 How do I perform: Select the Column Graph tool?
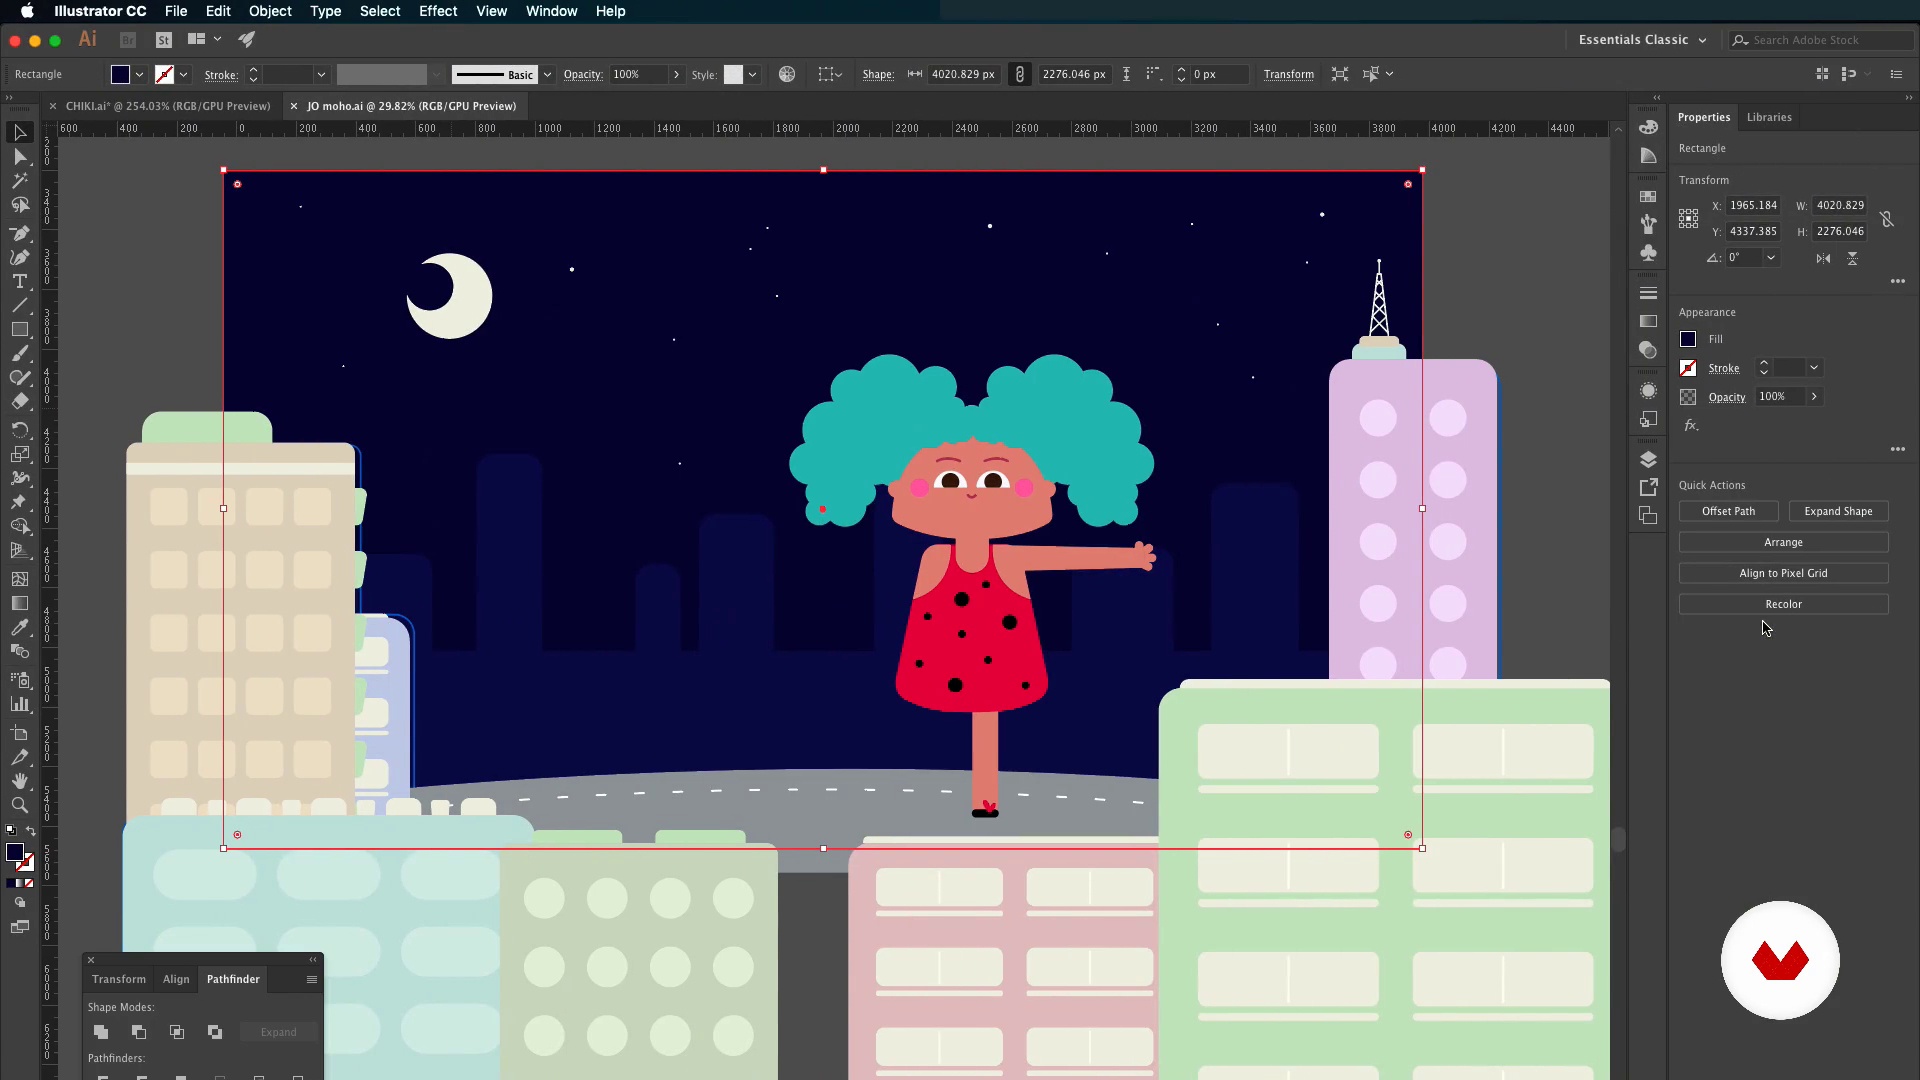click(x=19, y=704)
